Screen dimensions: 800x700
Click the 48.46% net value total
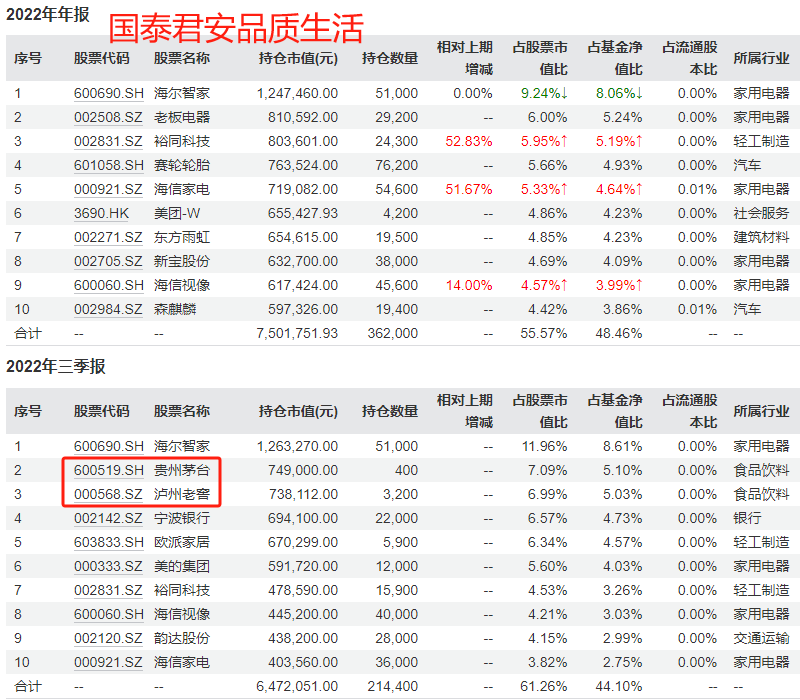coord(619,333)
